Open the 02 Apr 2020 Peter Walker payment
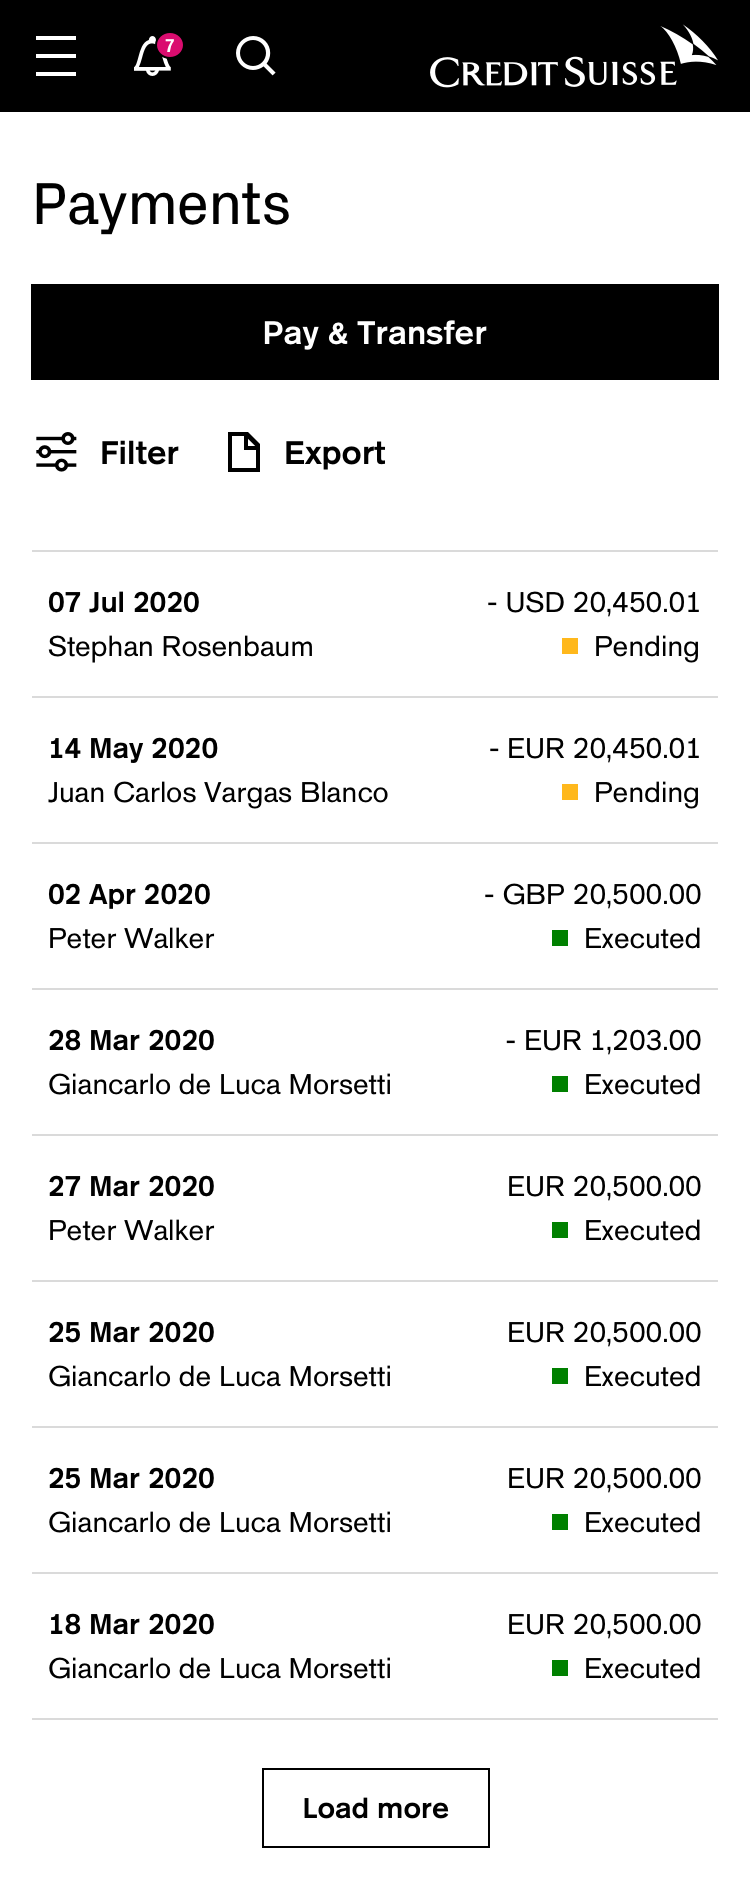This screenshot has height=1904, width=750. coord(375,916)
